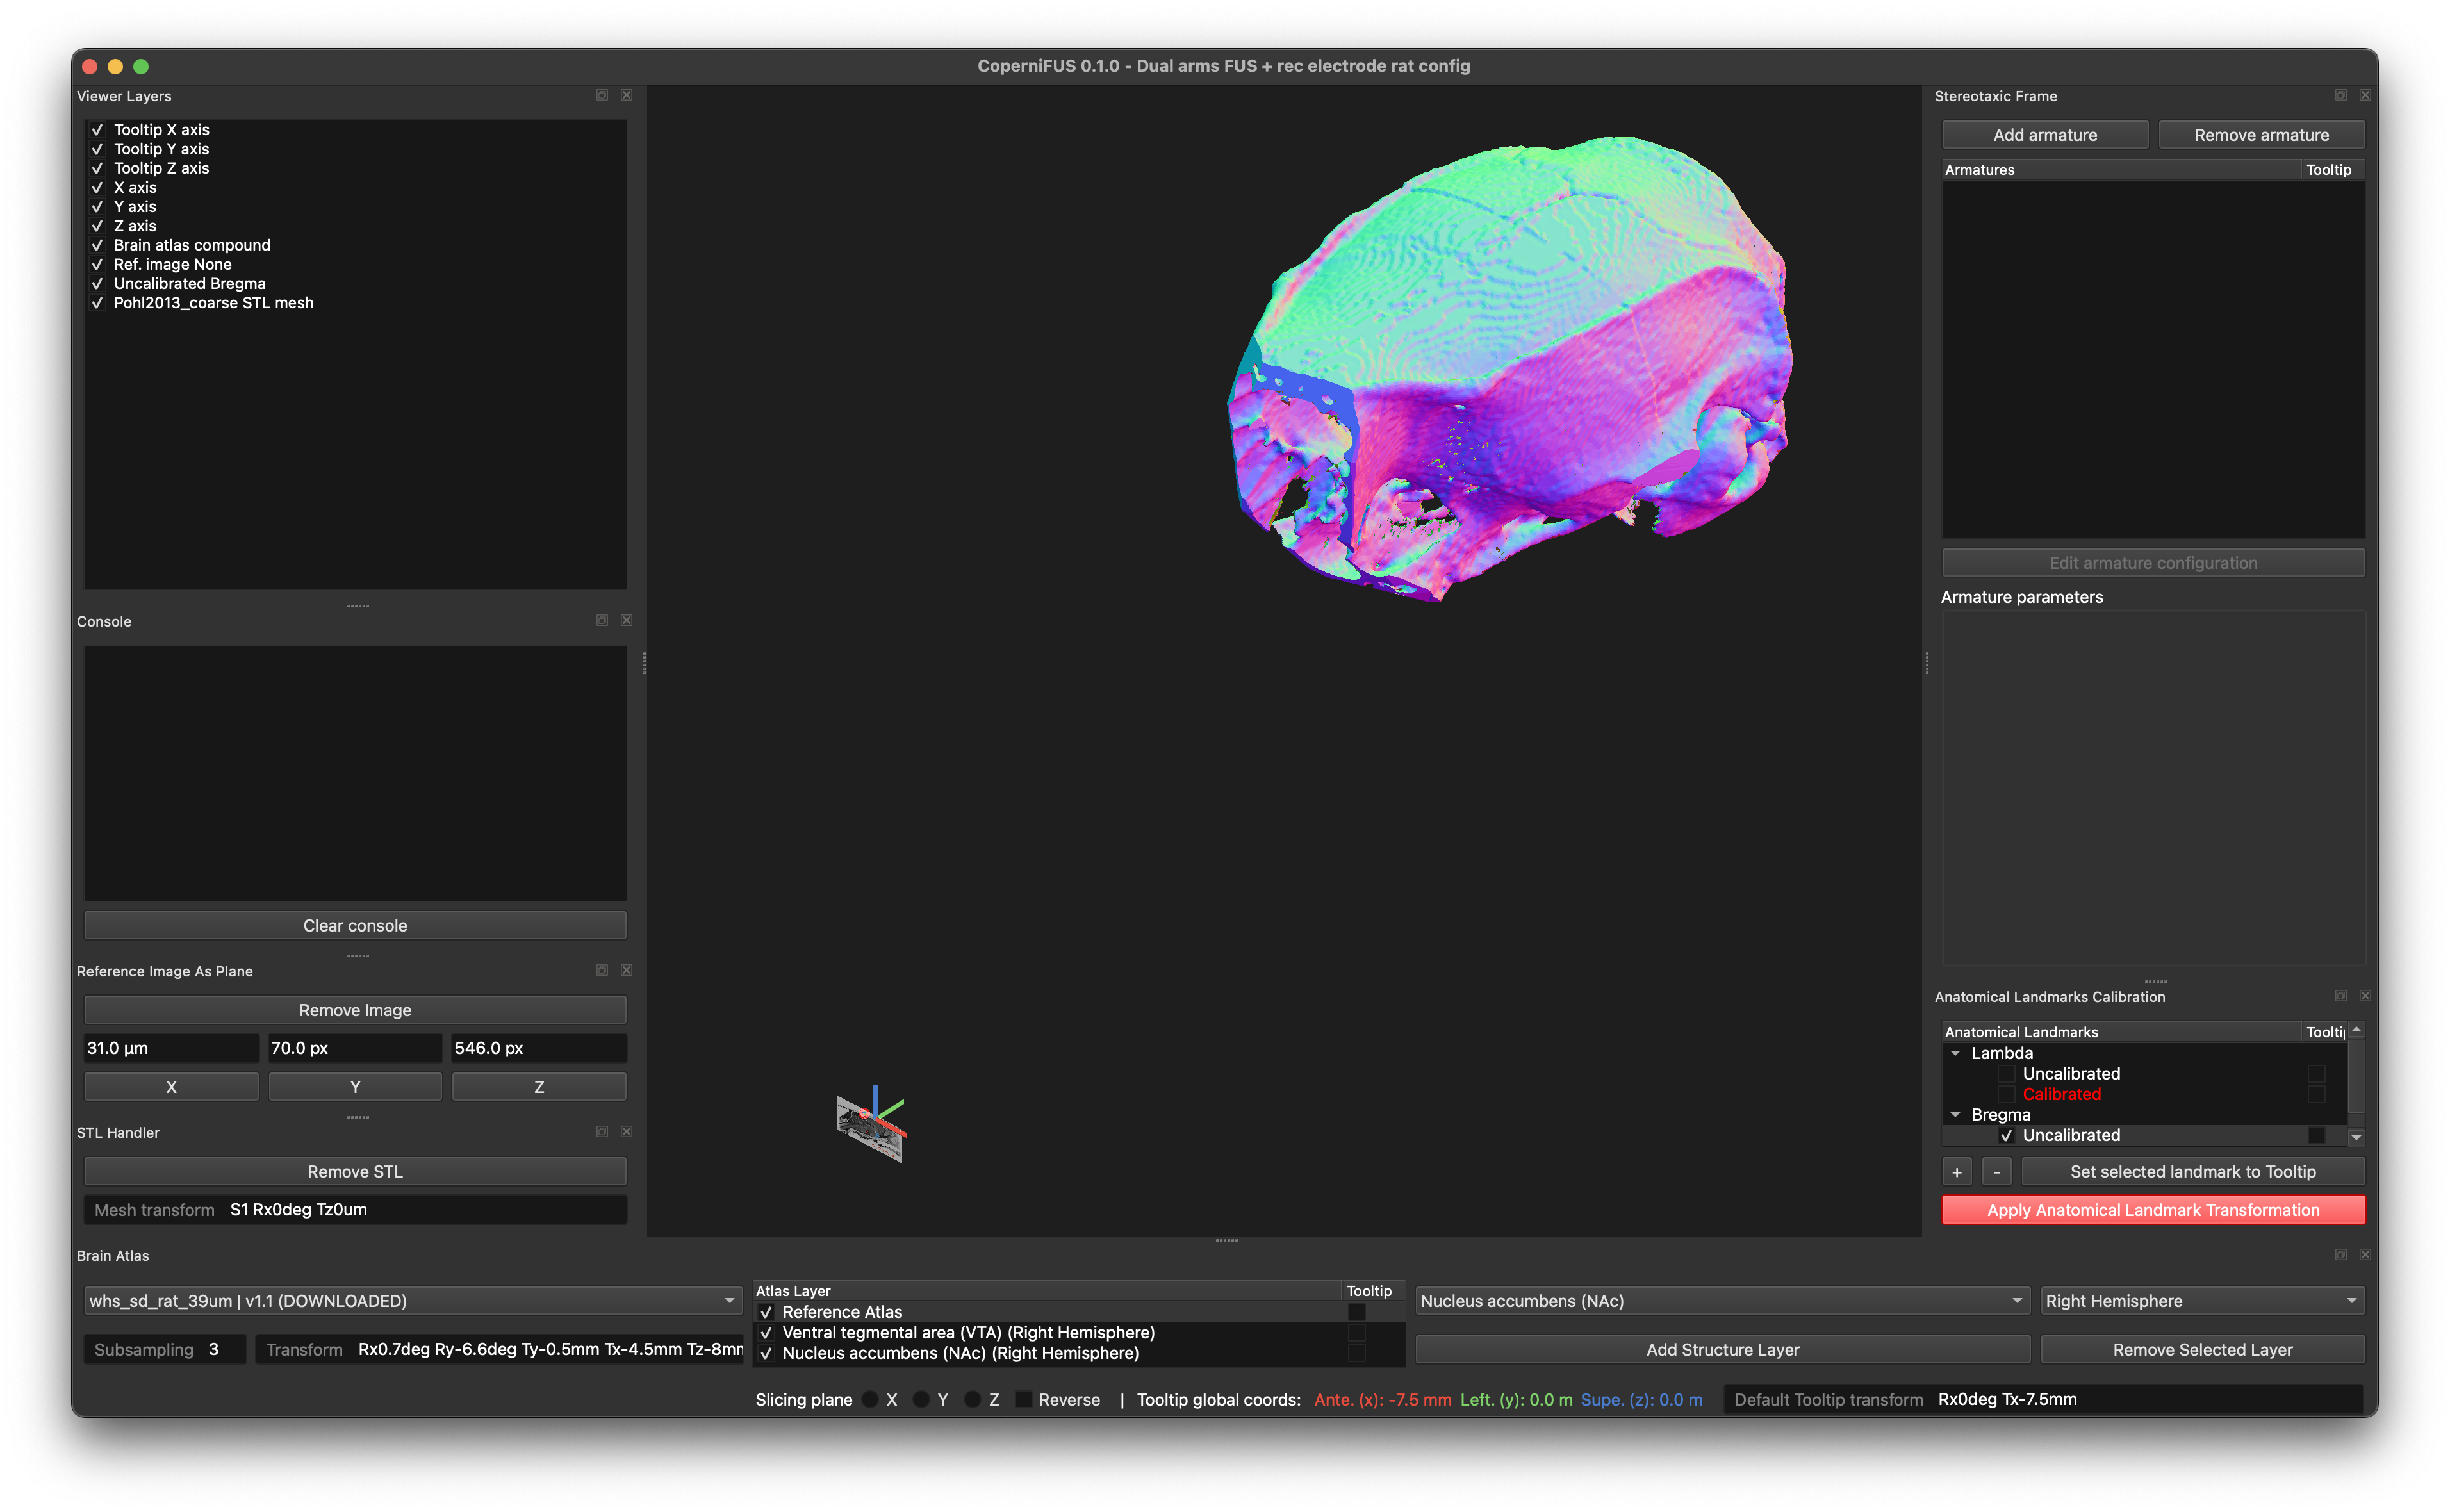Float the STL Handler panel
The image size is (2450, 1512).
click(602, 1131)
